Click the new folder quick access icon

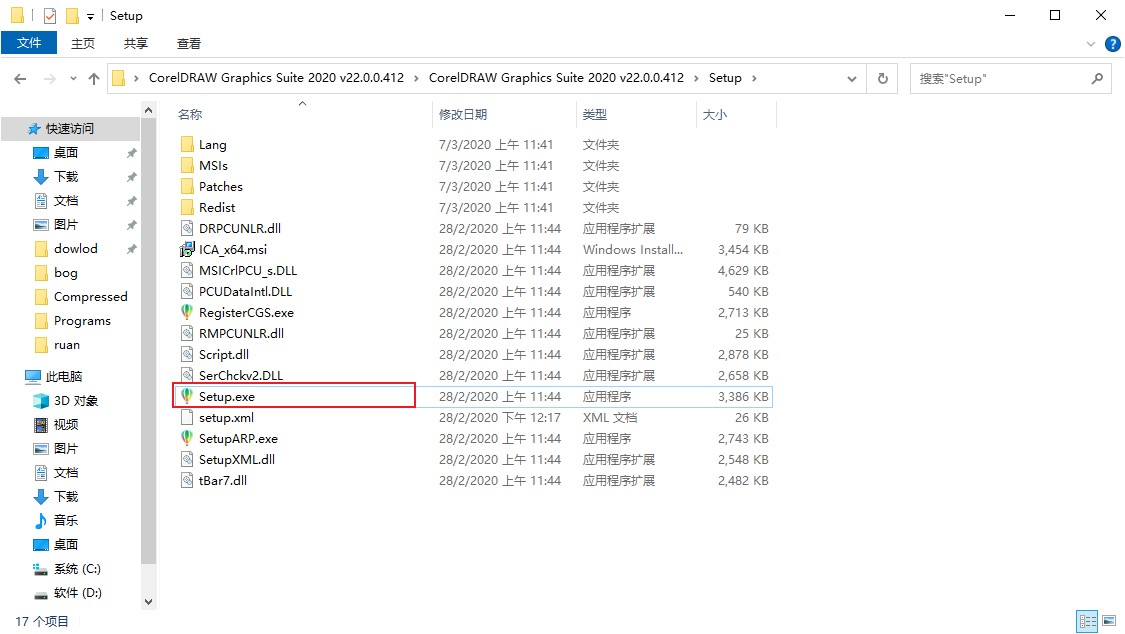point(72,15)
